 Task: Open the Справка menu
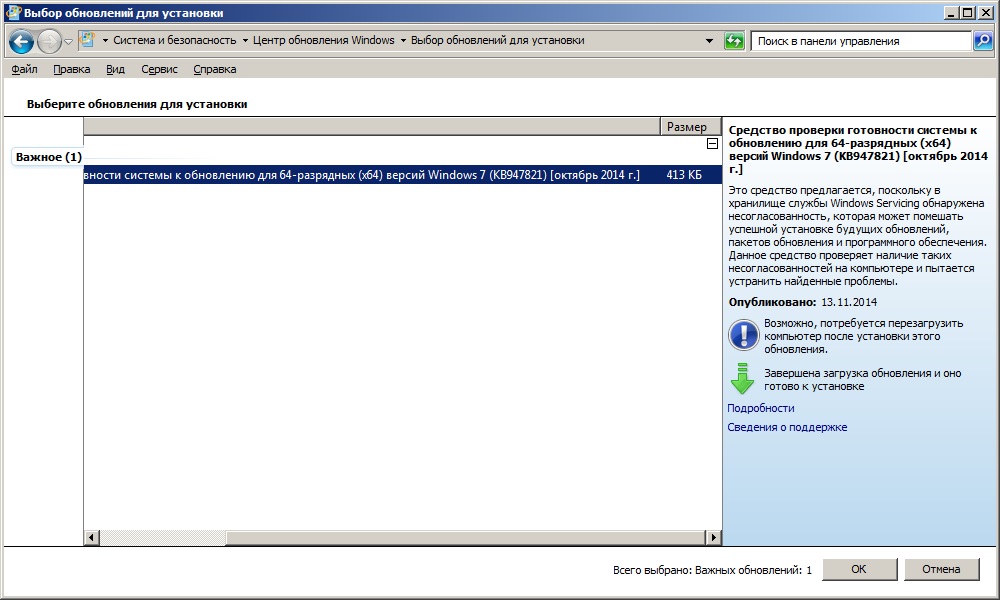pyautogui.click(x=215, y=69)
